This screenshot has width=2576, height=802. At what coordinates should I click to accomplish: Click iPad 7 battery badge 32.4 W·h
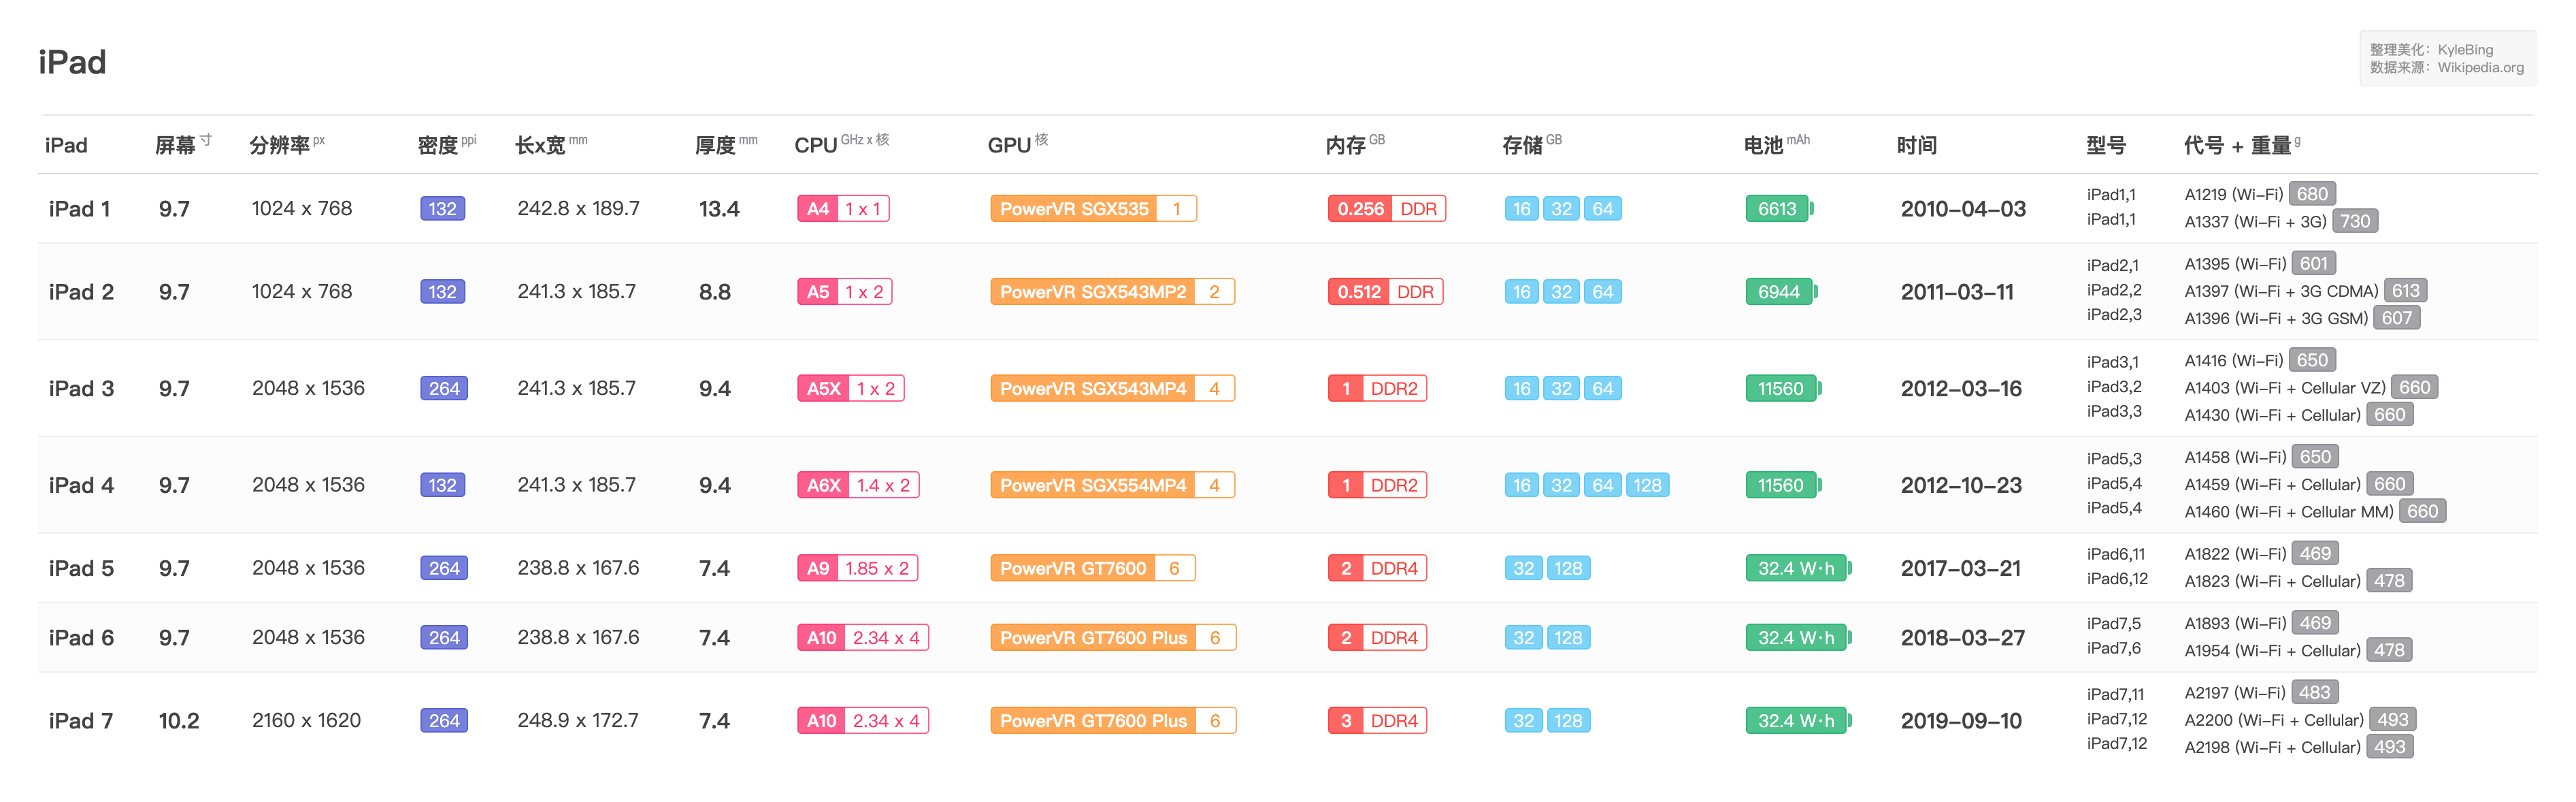(x=1798, y=721)
